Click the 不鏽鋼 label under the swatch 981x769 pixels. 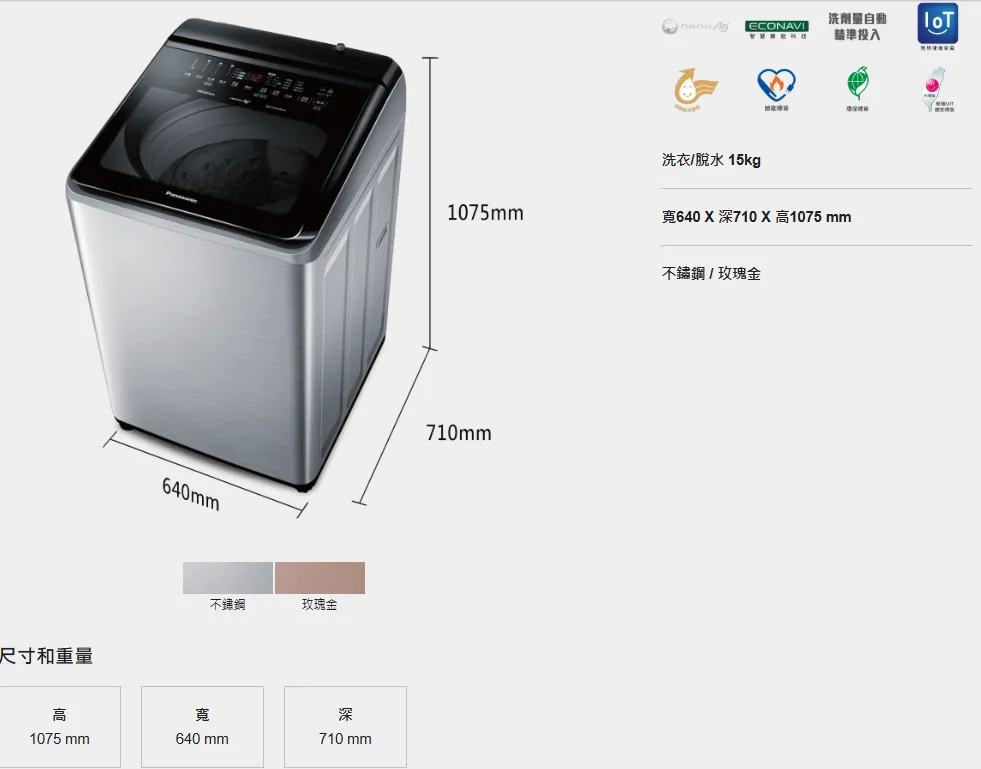click(228, 604)
